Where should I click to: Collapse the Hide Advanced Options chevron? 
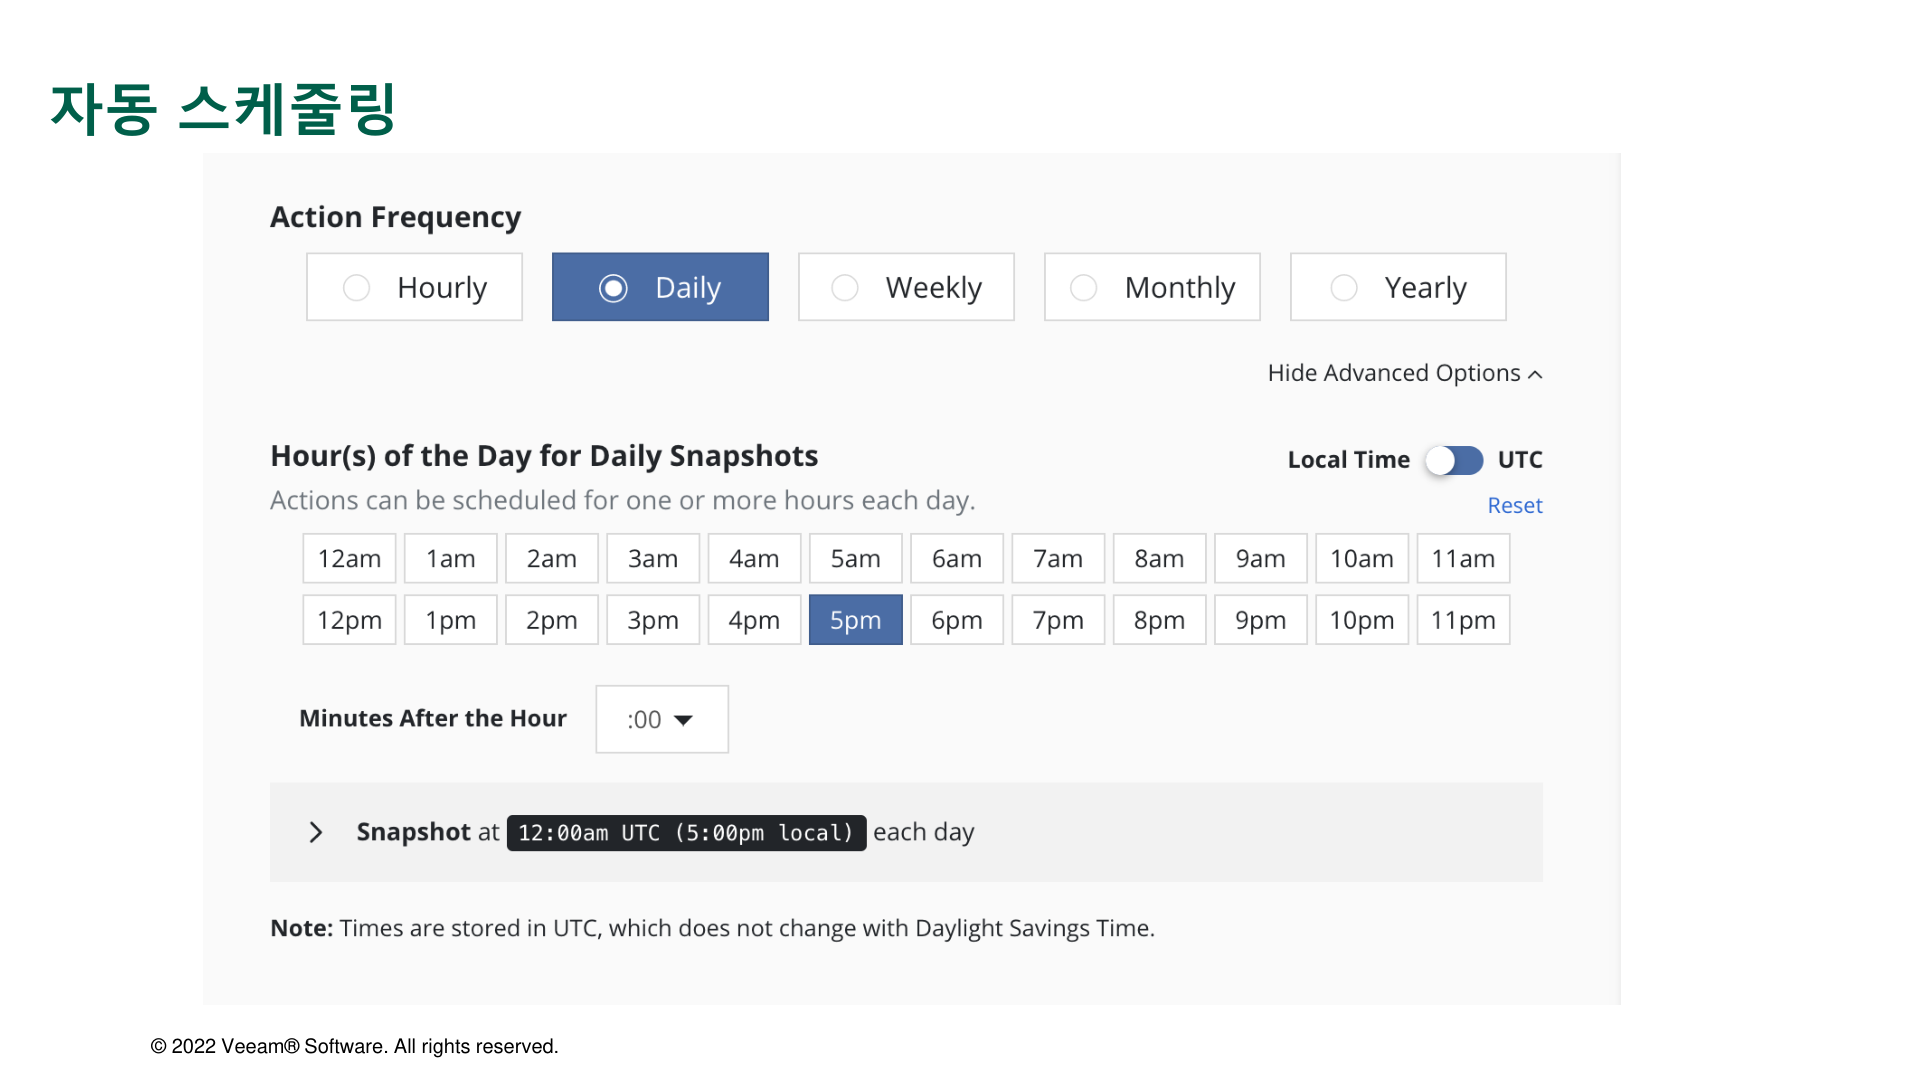coord(1535,374)
